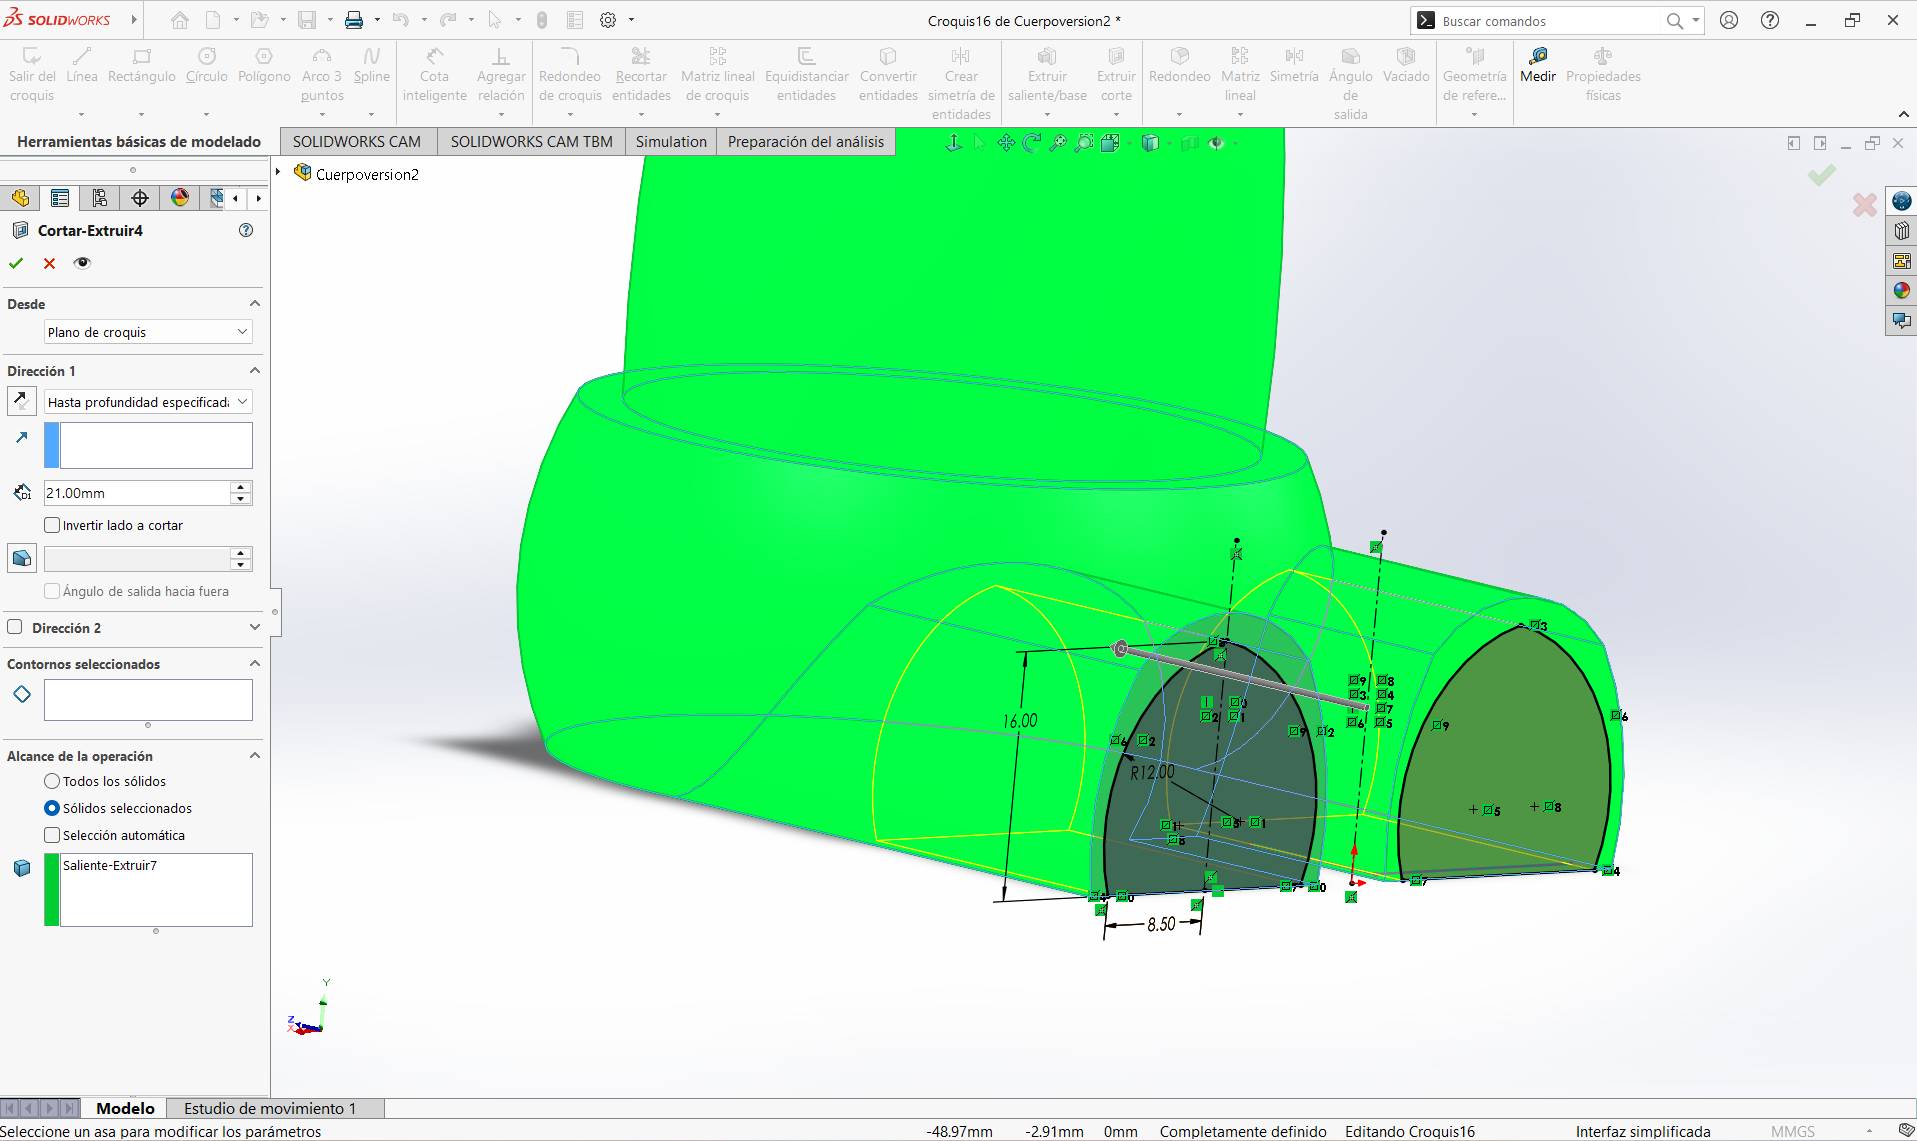Collapse the Dirección 1 section
Image resolution: width=1917 pixels, height=1141 pixels.
coord(254,371)
